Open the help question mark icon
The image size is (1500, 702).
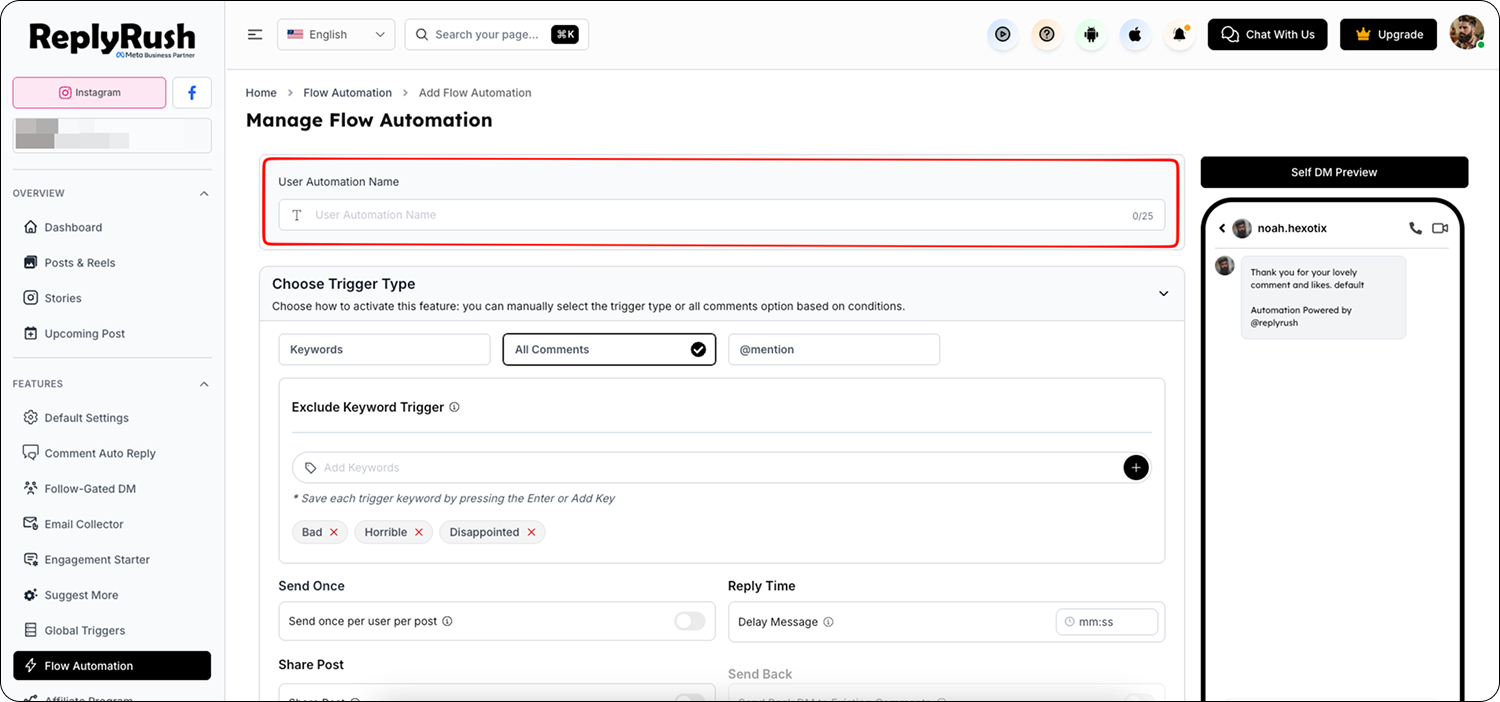pos(1047,34)
